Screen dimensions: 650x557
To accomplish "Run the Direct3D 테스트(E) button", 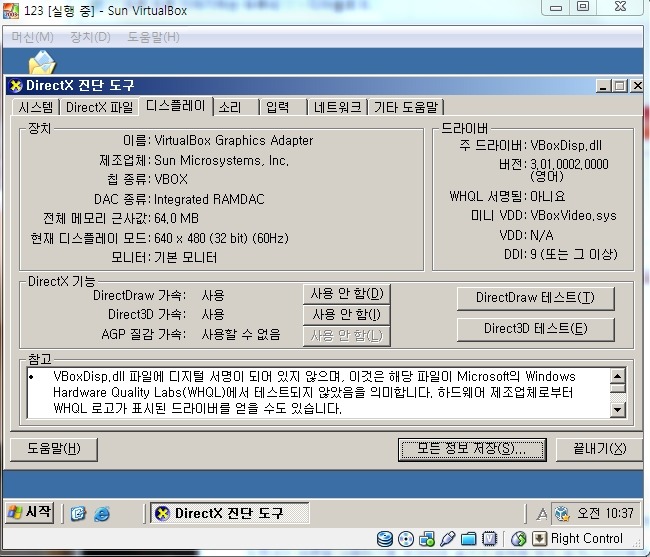I will pyautogui.click(x=535, y=329).
